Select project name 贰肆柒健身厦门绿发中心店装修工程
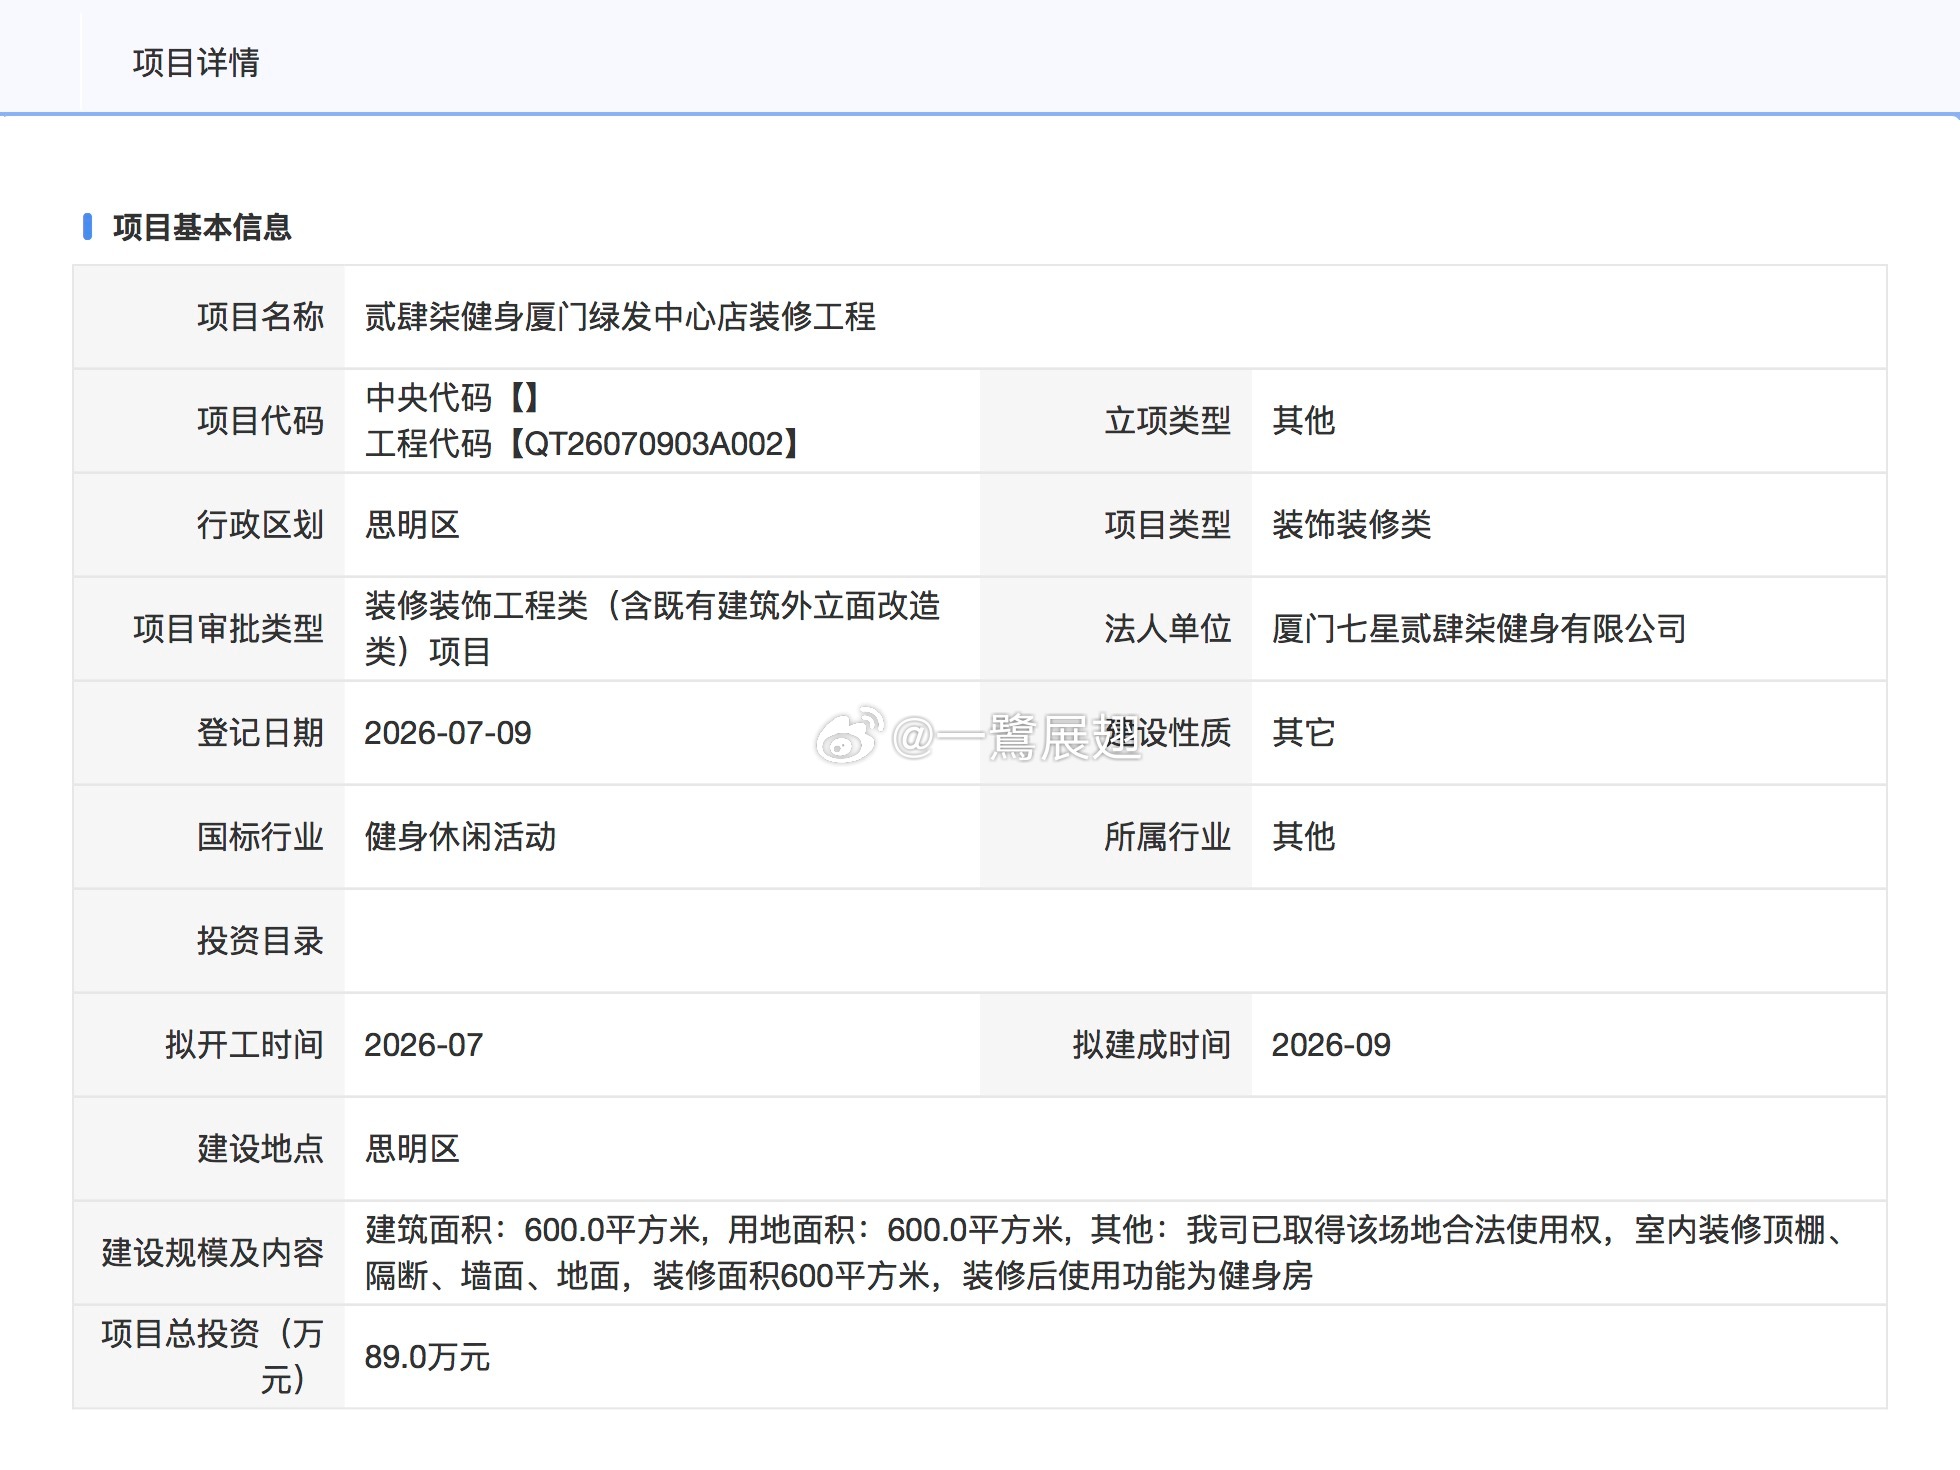Viewport: 1960px width, 1470px height. 620,317
